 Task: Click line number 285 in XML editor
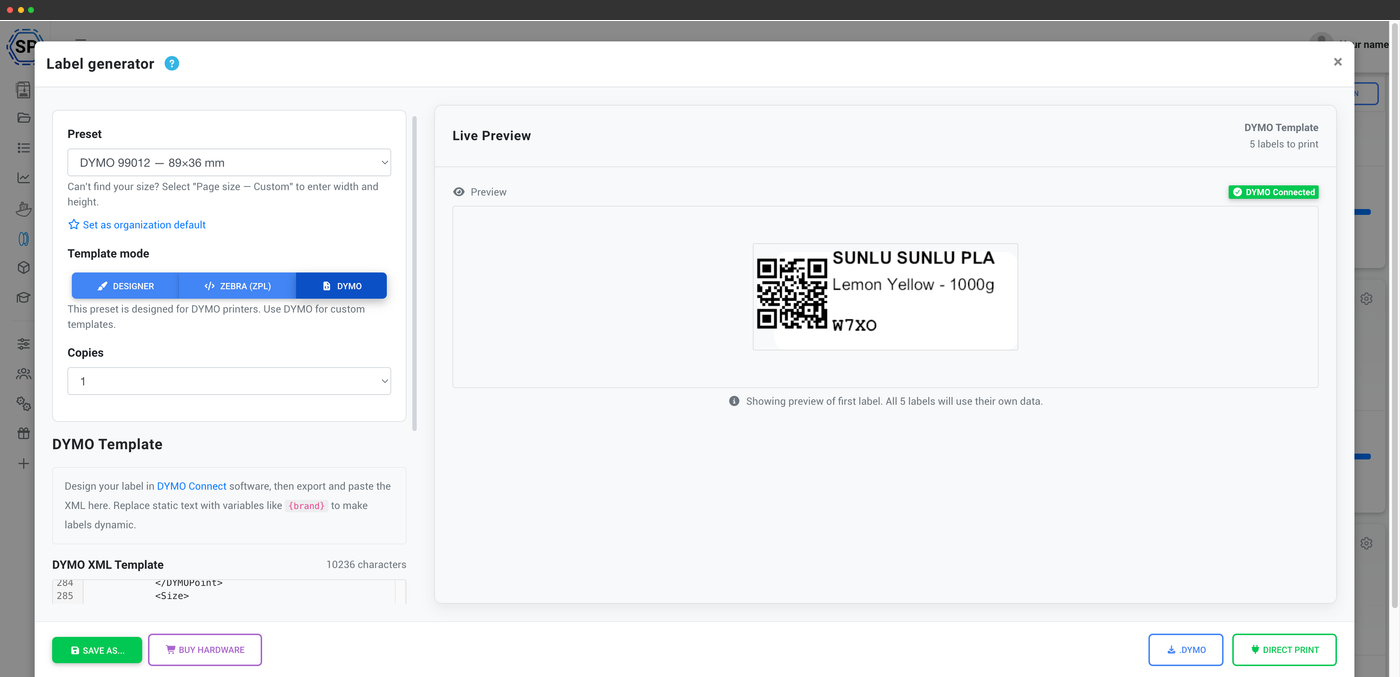[x=65, y=596]
